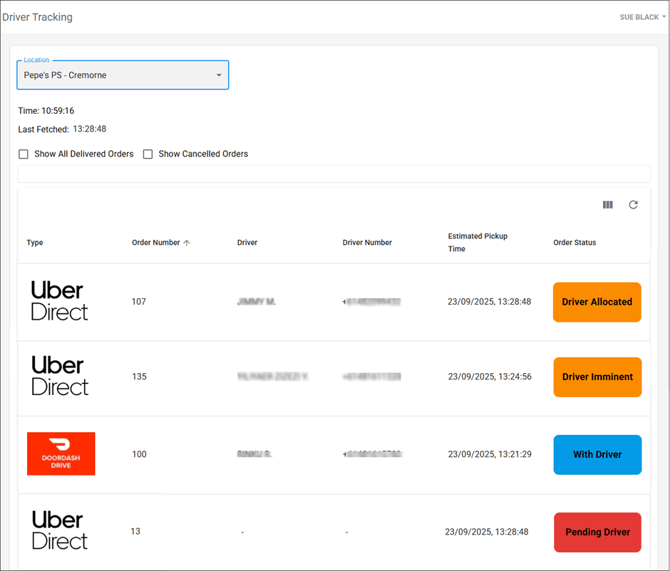Click the Type column header
The height and width of the screenshot is (571, 670).
coord(35,243)
